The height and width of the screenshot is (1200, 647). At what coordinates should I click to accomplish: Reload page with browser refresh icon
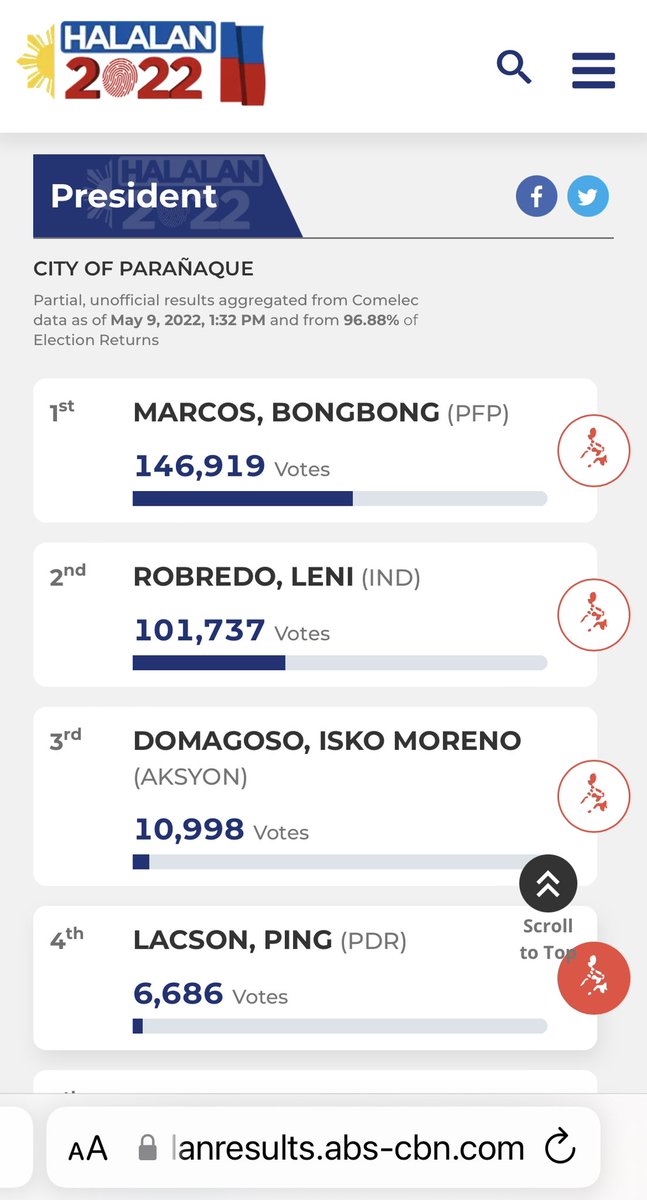pyautogui.click(x=561, y=1147)
